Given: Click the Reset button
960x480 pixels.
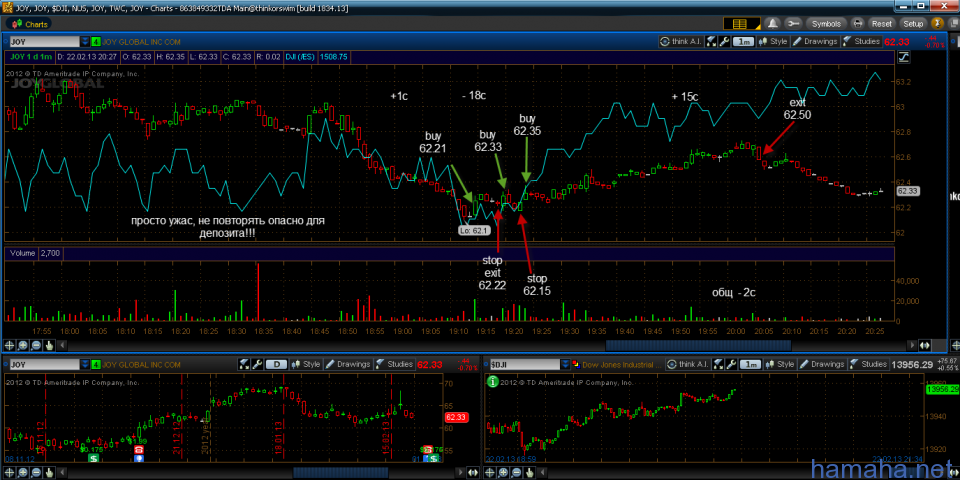Looking at the screenshot, I should [x=882, y=24].
